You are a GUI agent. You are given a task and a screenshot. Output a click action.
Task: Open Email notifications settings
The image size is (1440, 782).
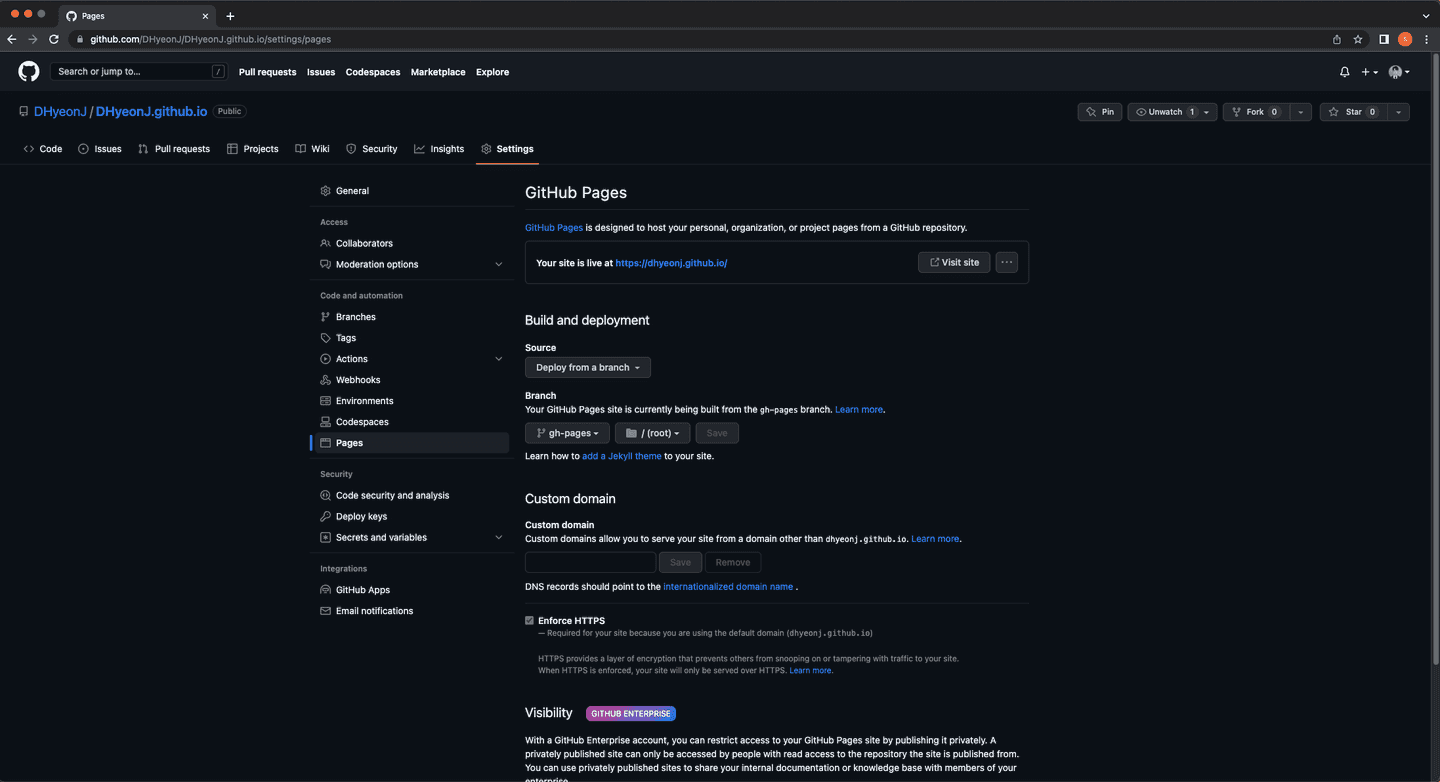pyautogui.click(x=375, y=610)
